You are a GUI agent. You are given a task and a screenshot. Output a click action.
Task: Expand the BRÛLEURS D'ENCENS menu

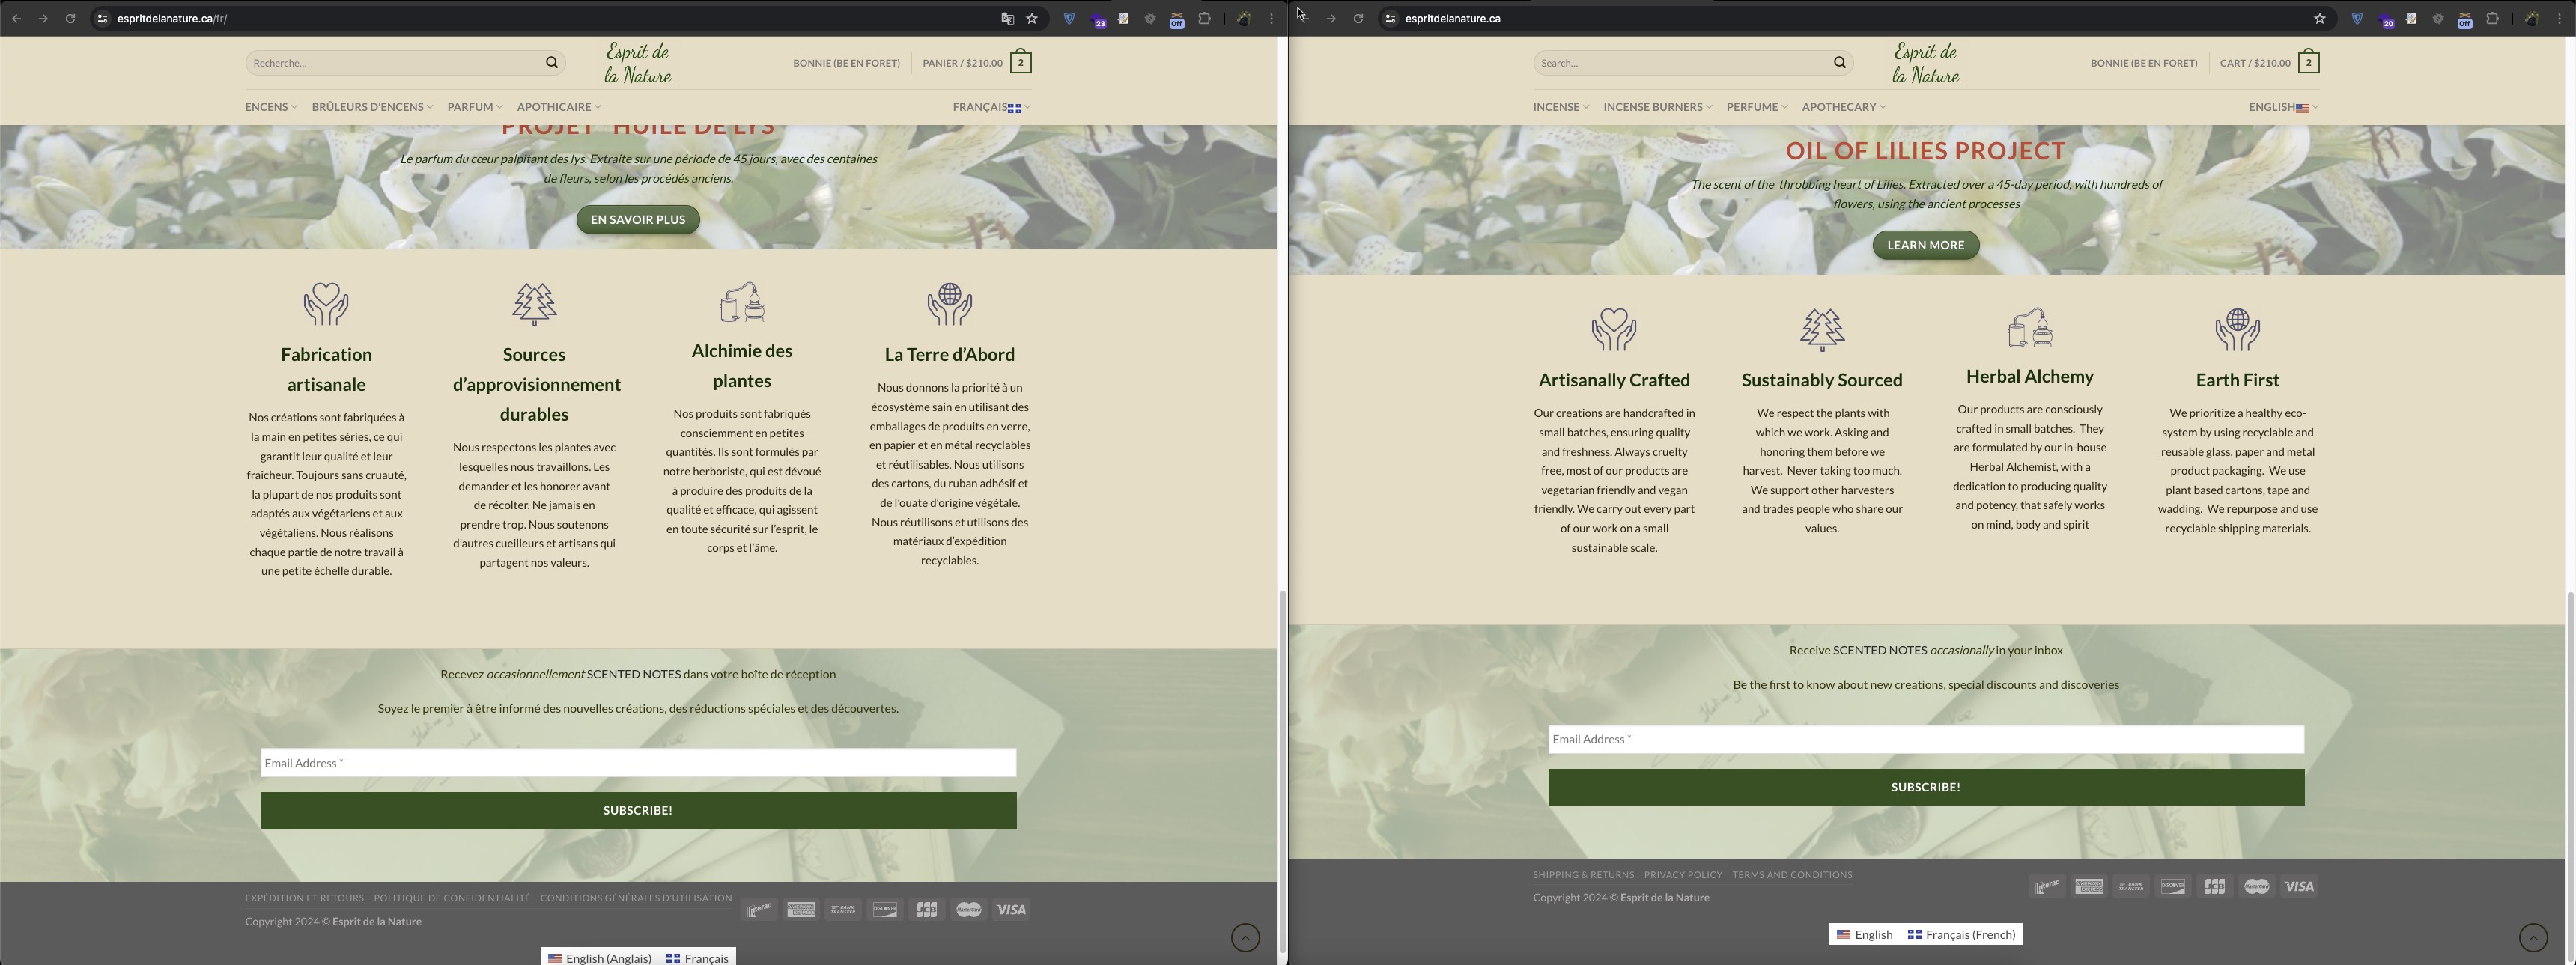[372, 107]
